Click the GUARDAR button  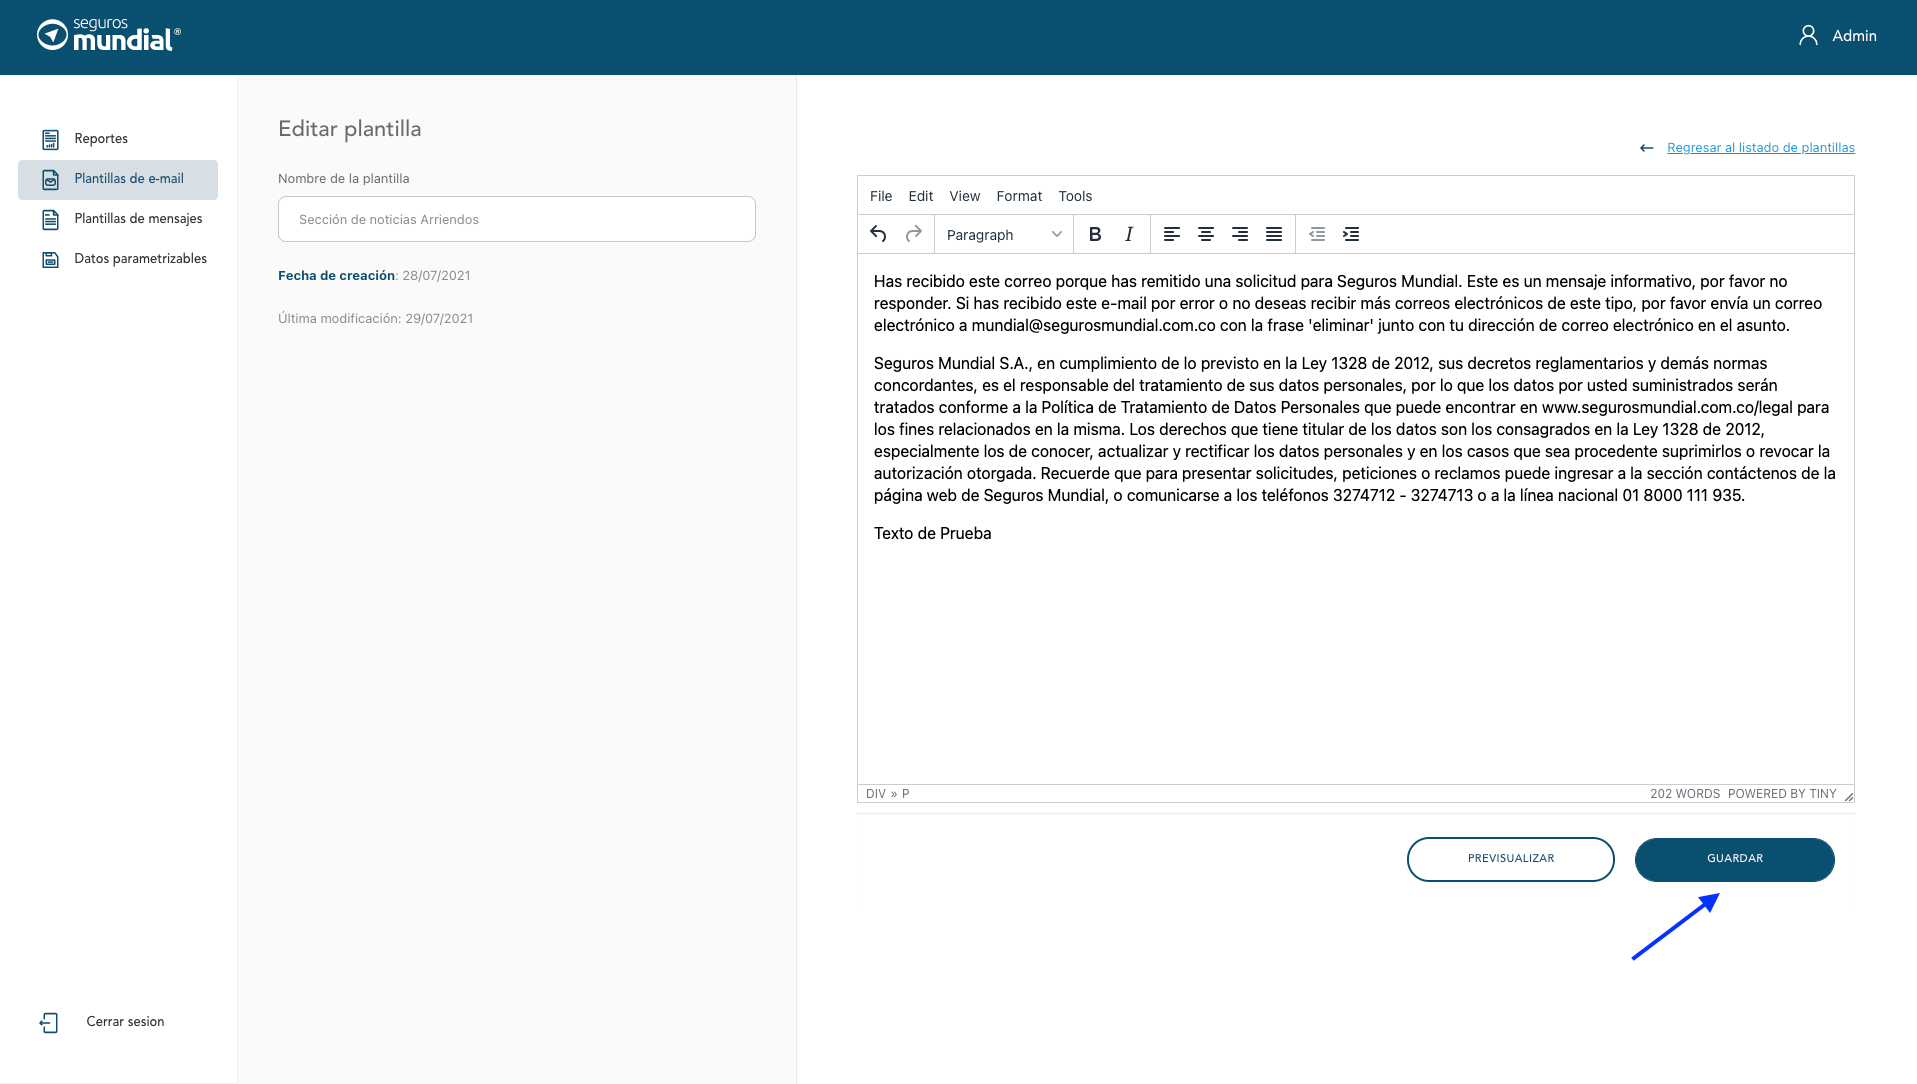(1734, 859)
